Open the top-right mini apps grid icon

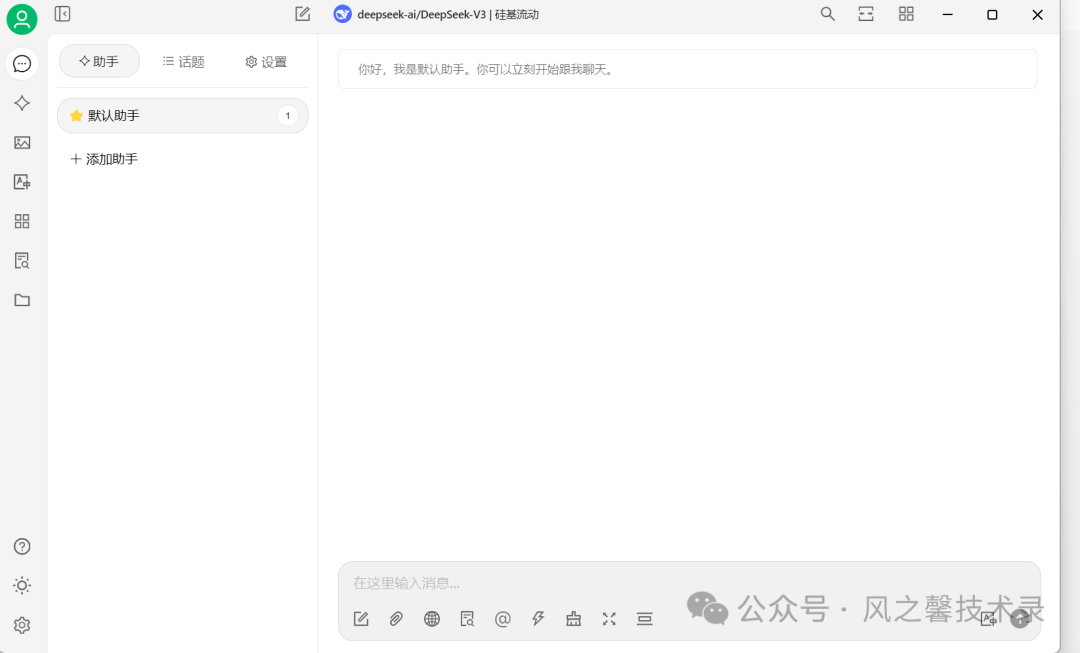[x=906, y=14]
